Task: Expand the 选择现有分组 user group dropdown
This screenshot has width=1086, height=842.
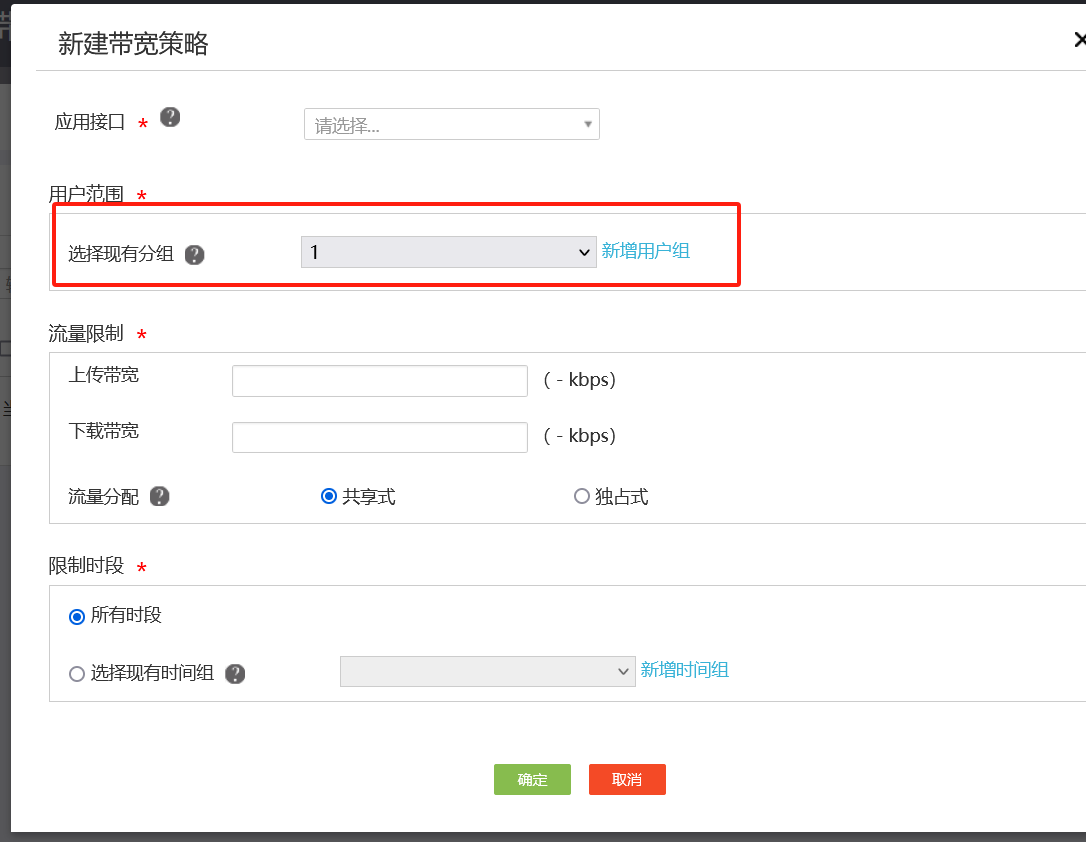Action: coord(448,253)
